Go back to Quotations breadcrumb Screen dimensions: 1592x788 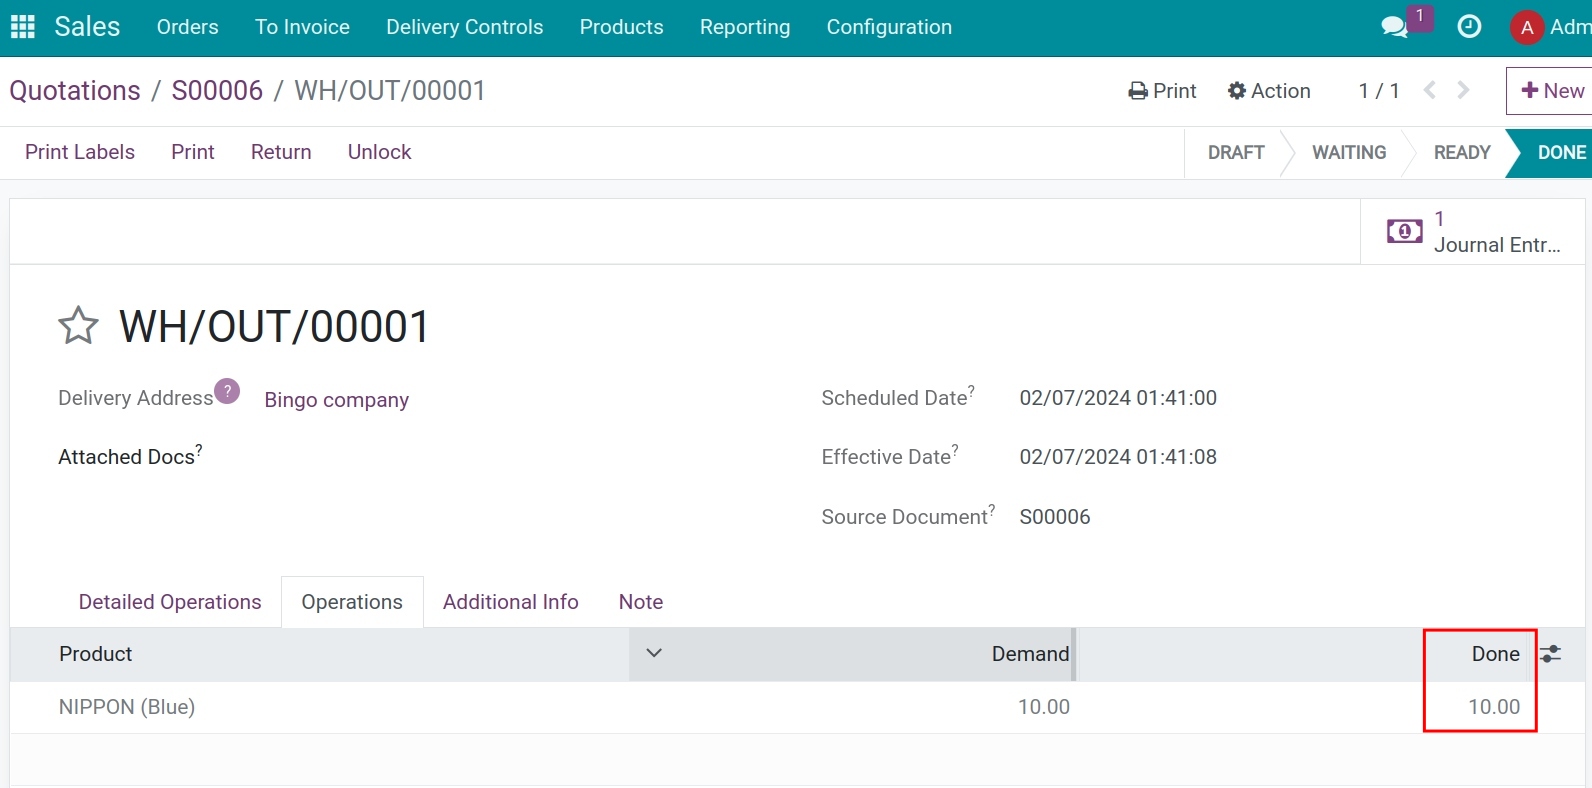[75, 91]
